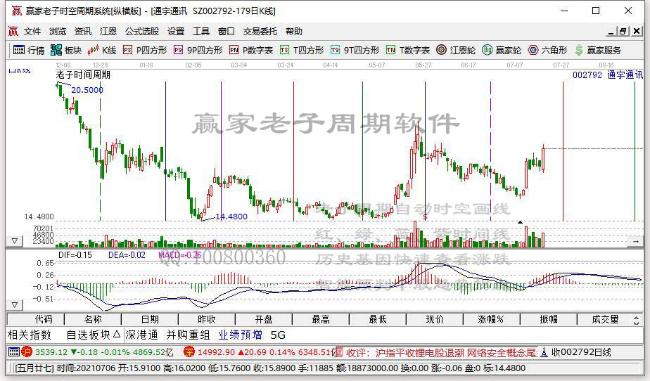Image resolution: width=650 pixels, height=381 pixels.
Task: Open the 工具 menu
Action: point(201,31)
